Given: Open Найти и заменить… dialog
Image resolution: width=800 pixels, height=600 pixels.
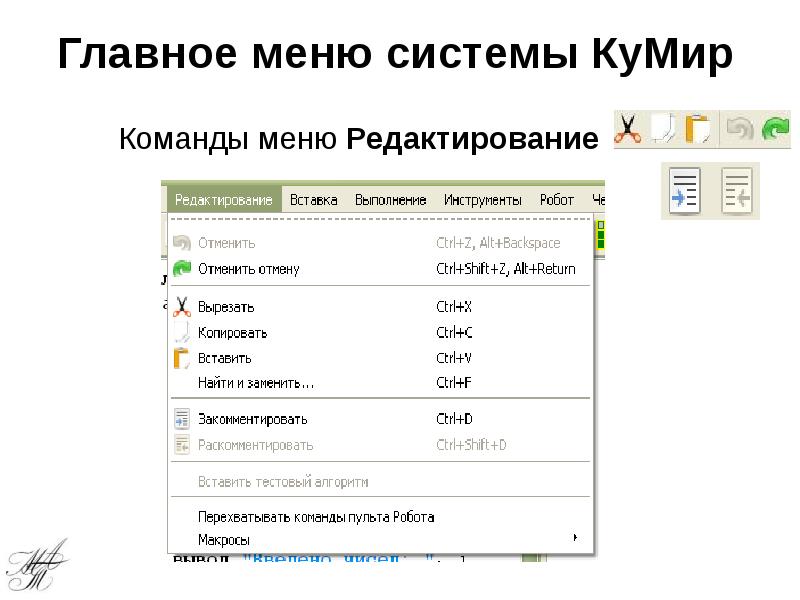Looking at the screenshot, I should click(381, 383).
